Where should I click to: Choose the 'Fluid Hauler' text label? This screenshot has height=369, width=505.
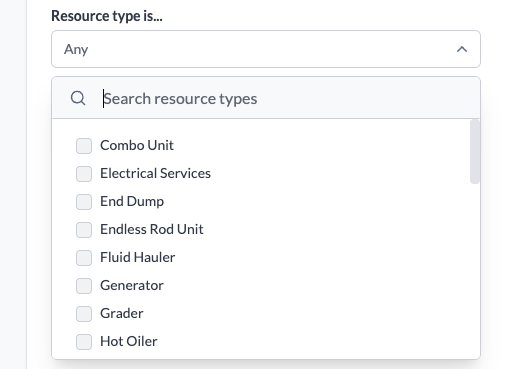[x=137, y=257]
